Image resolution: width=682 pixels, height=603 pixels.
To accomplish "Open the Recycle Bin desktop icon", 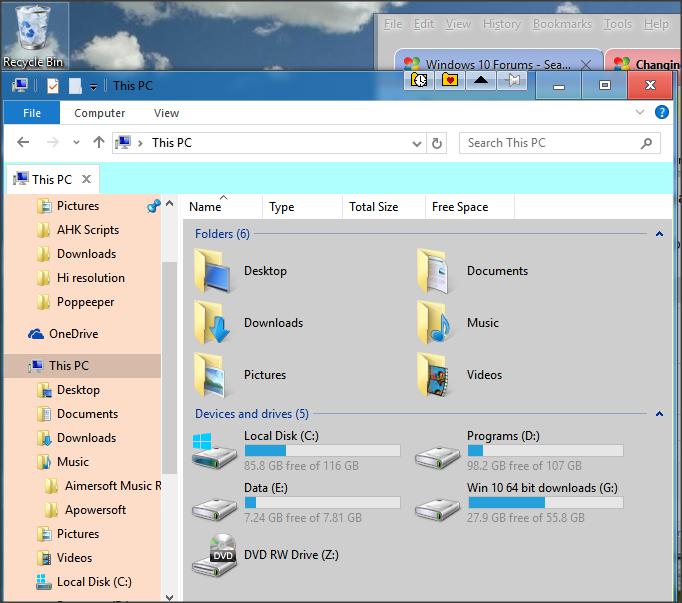I will pos(33,37).
